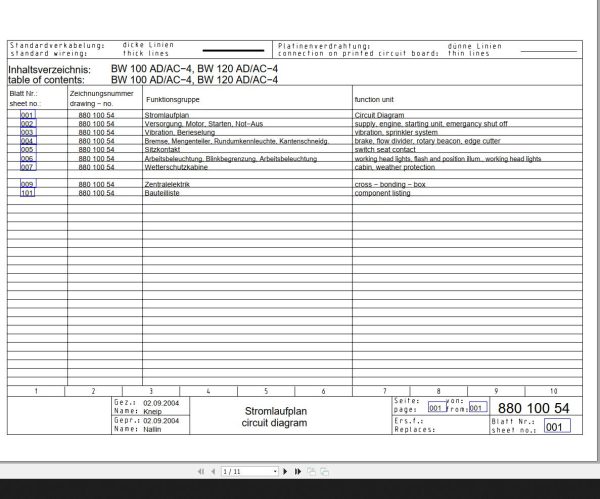This screenshot has width=600, height=499.
Task: Go to the next page
Action: click(x=285, y=471)
